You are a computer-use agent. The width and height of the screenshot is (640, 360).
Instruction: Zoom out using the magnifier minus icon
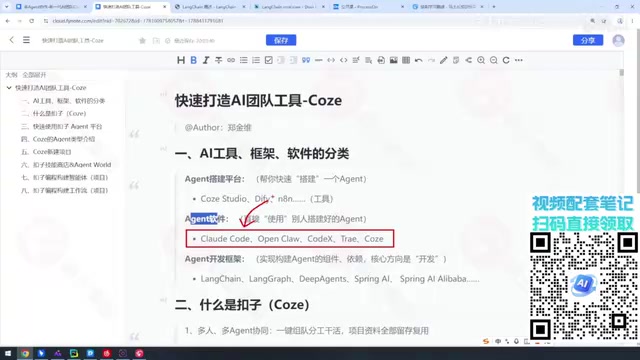click(493, 60)
